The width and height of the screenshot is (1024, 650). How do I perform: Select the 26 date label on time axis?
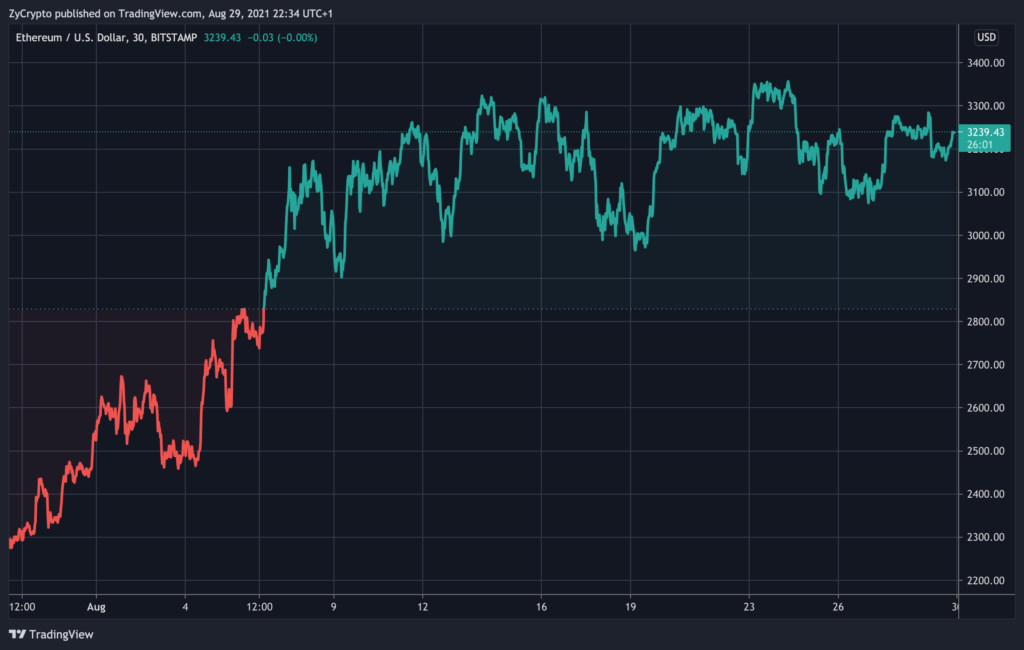[x=838, y=606]
